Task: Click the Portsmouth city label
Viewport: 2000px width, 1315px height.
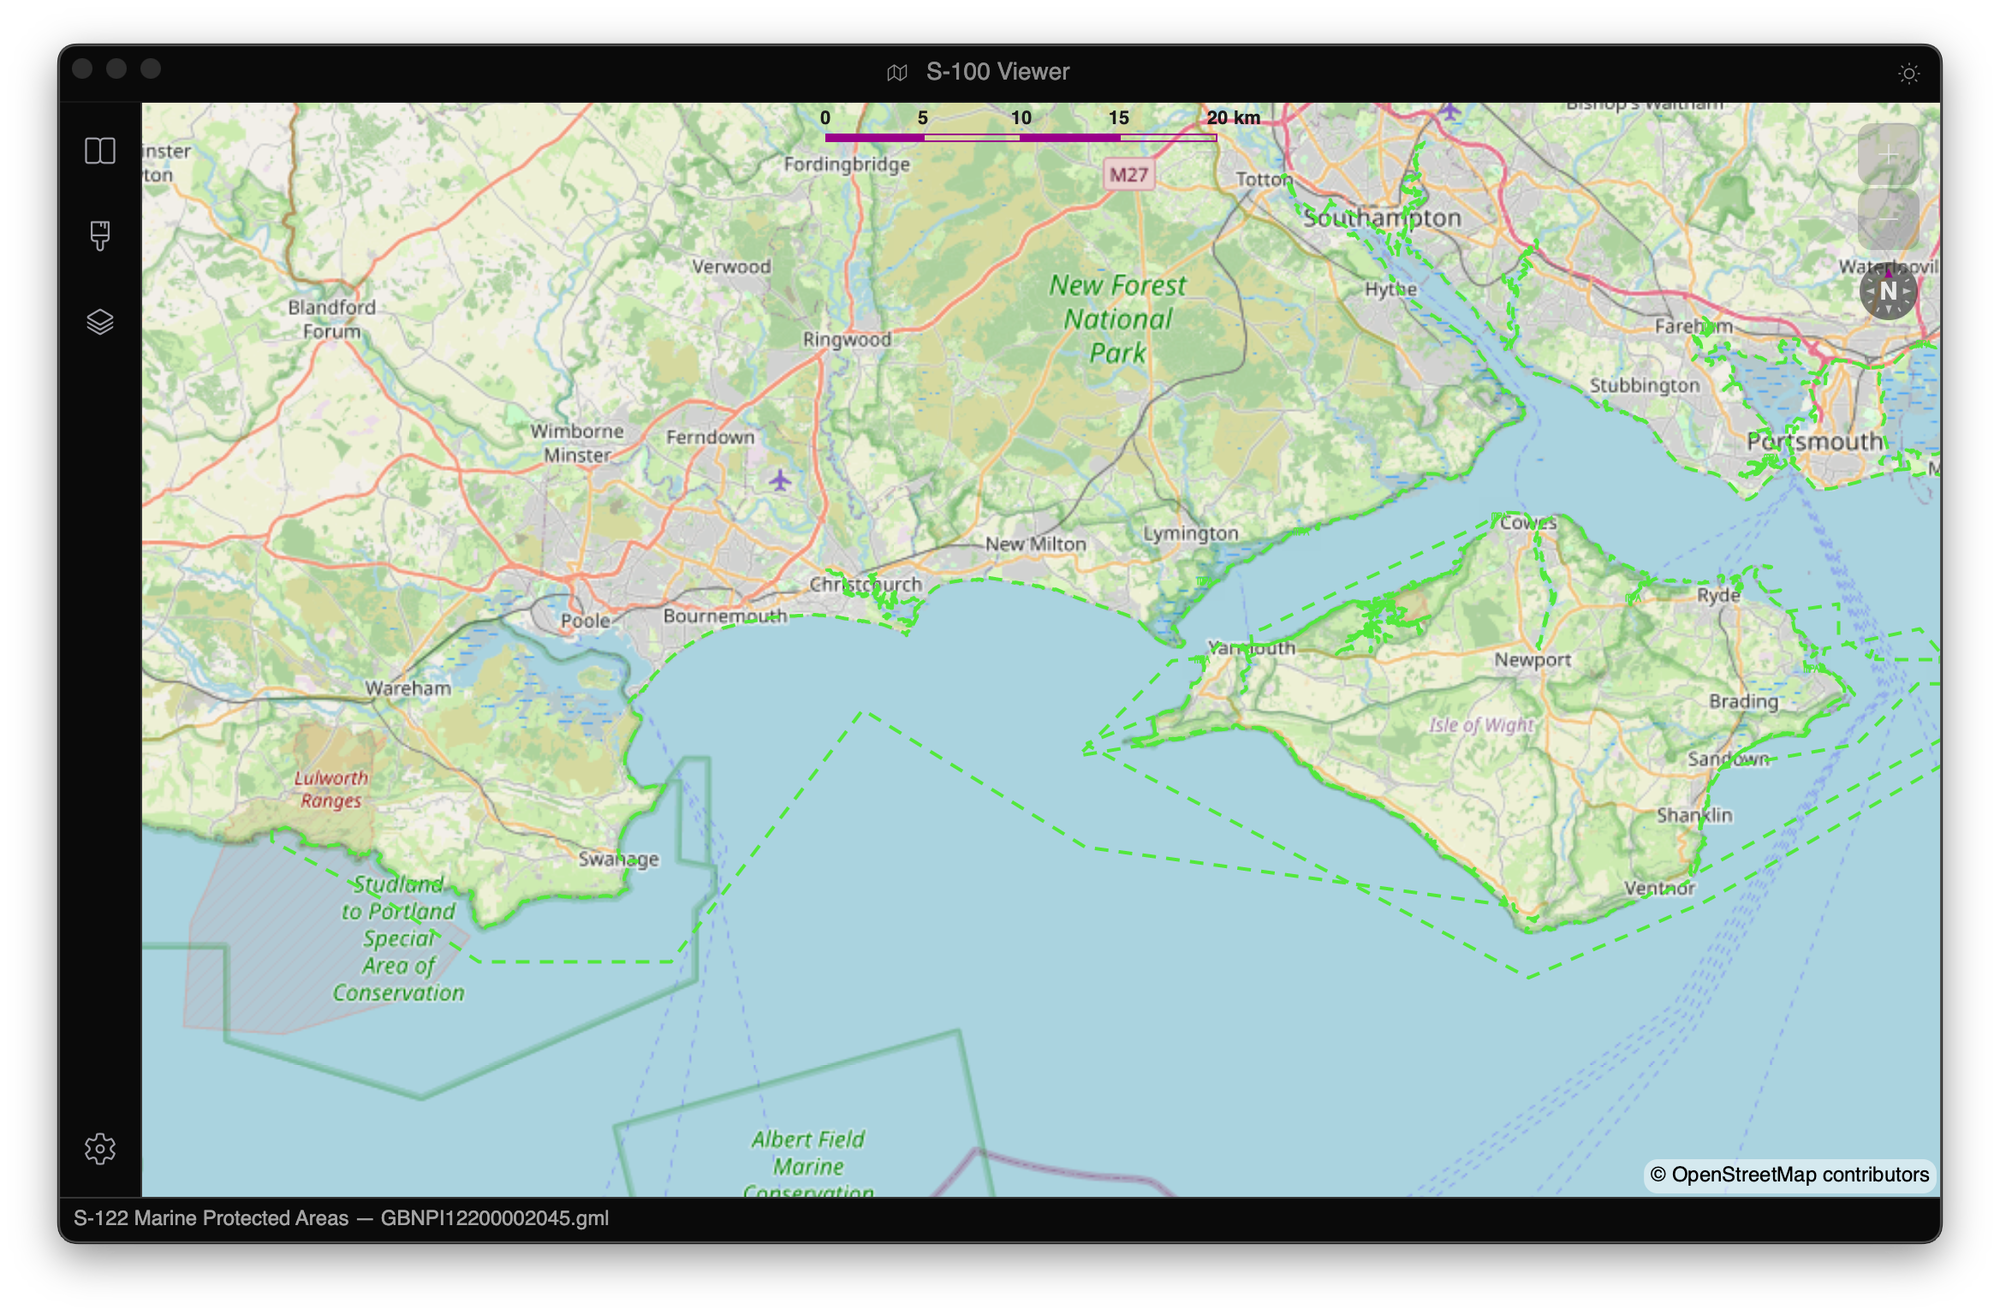Action: [1815, 441]
